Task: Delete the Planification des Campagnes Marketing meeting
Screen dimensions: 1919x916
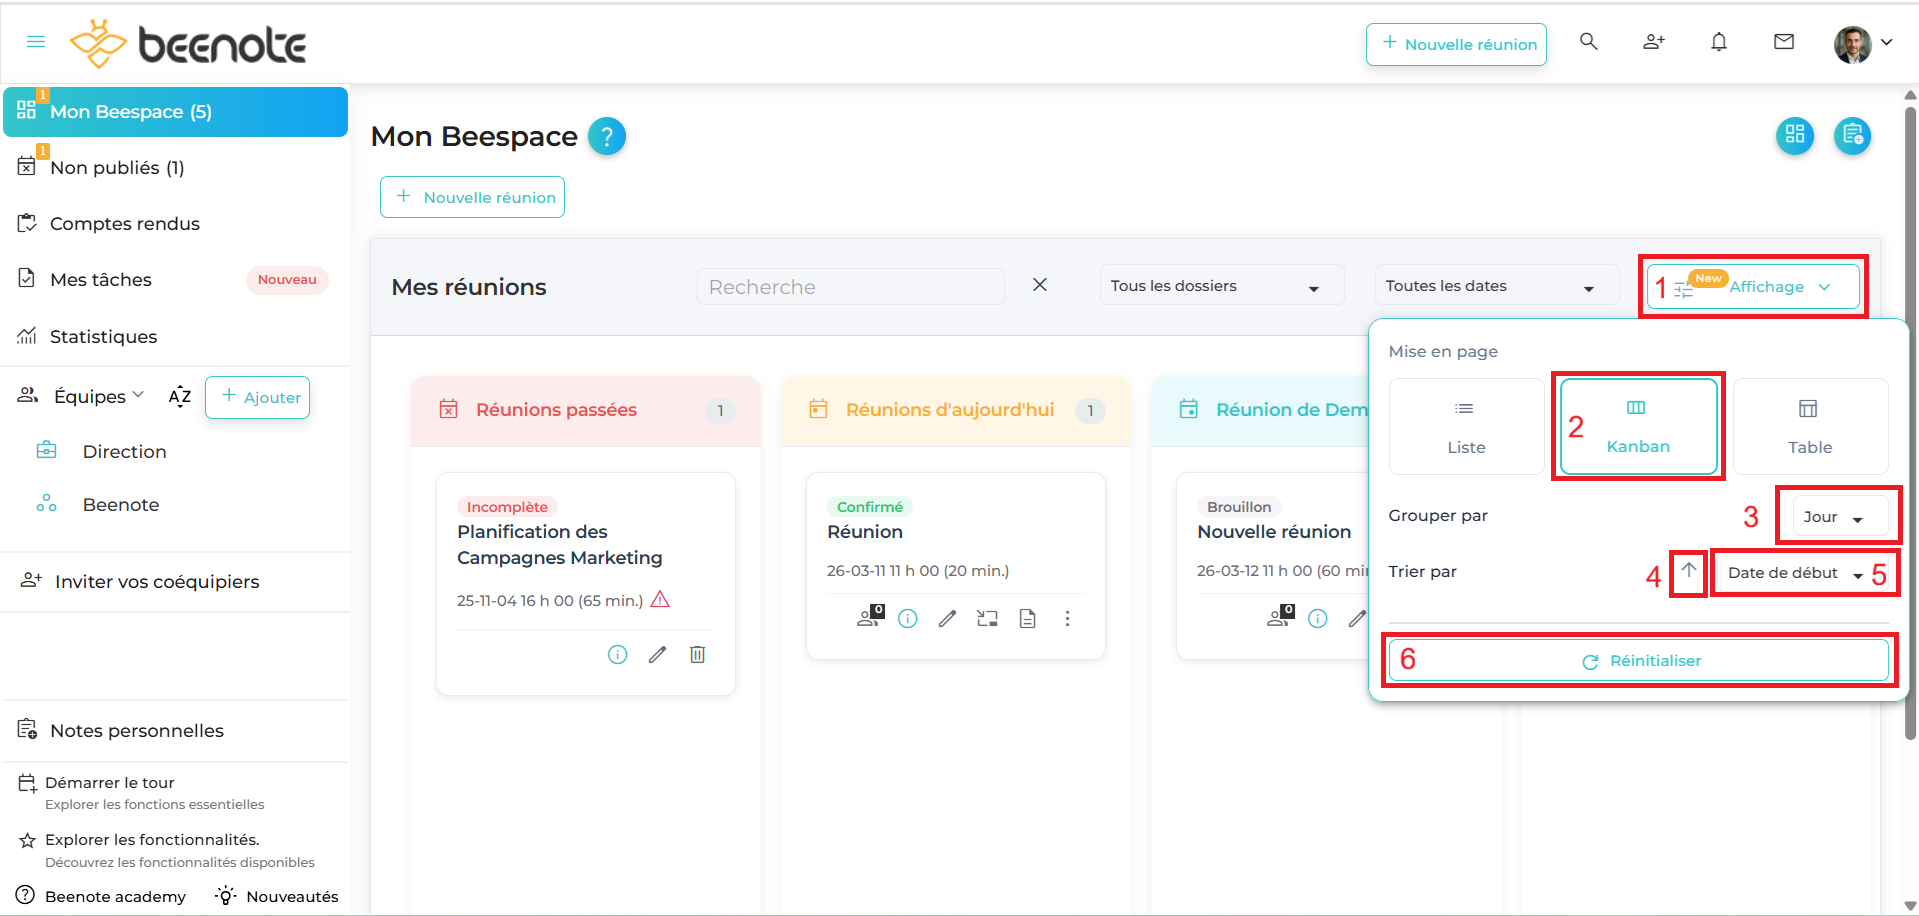Action: click(x=698, y=655)
